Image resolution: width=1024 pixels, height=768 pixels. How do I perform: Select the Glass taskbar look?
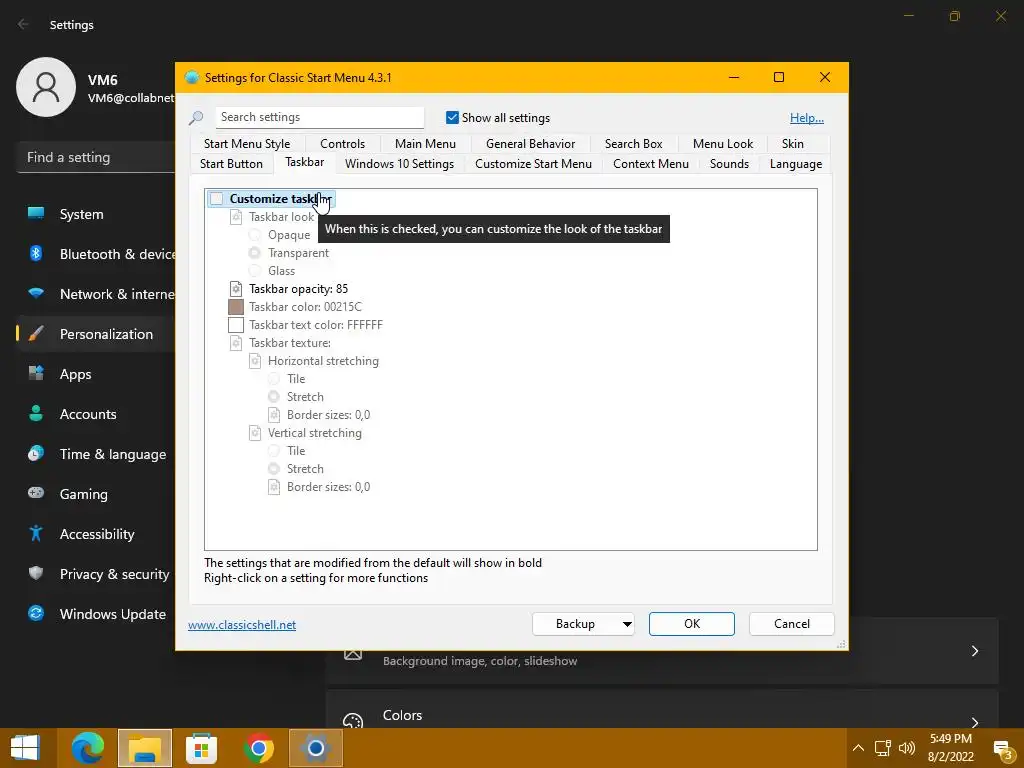tap(255, 271)
